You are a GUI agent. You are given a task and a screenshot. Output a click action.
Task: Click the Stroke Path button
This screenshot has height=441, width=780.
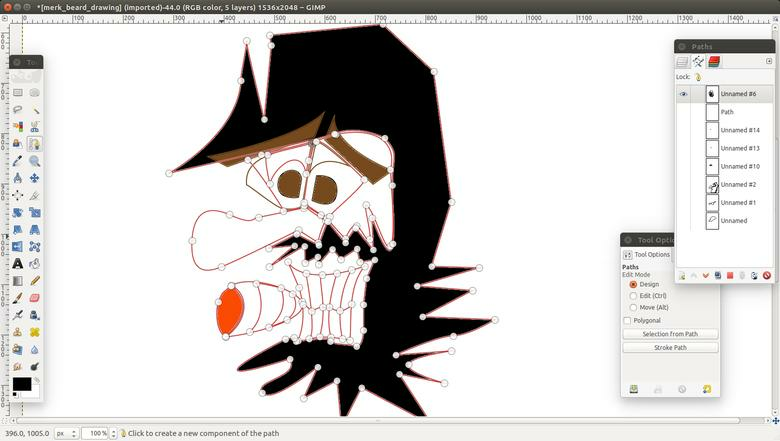point(670,348)
